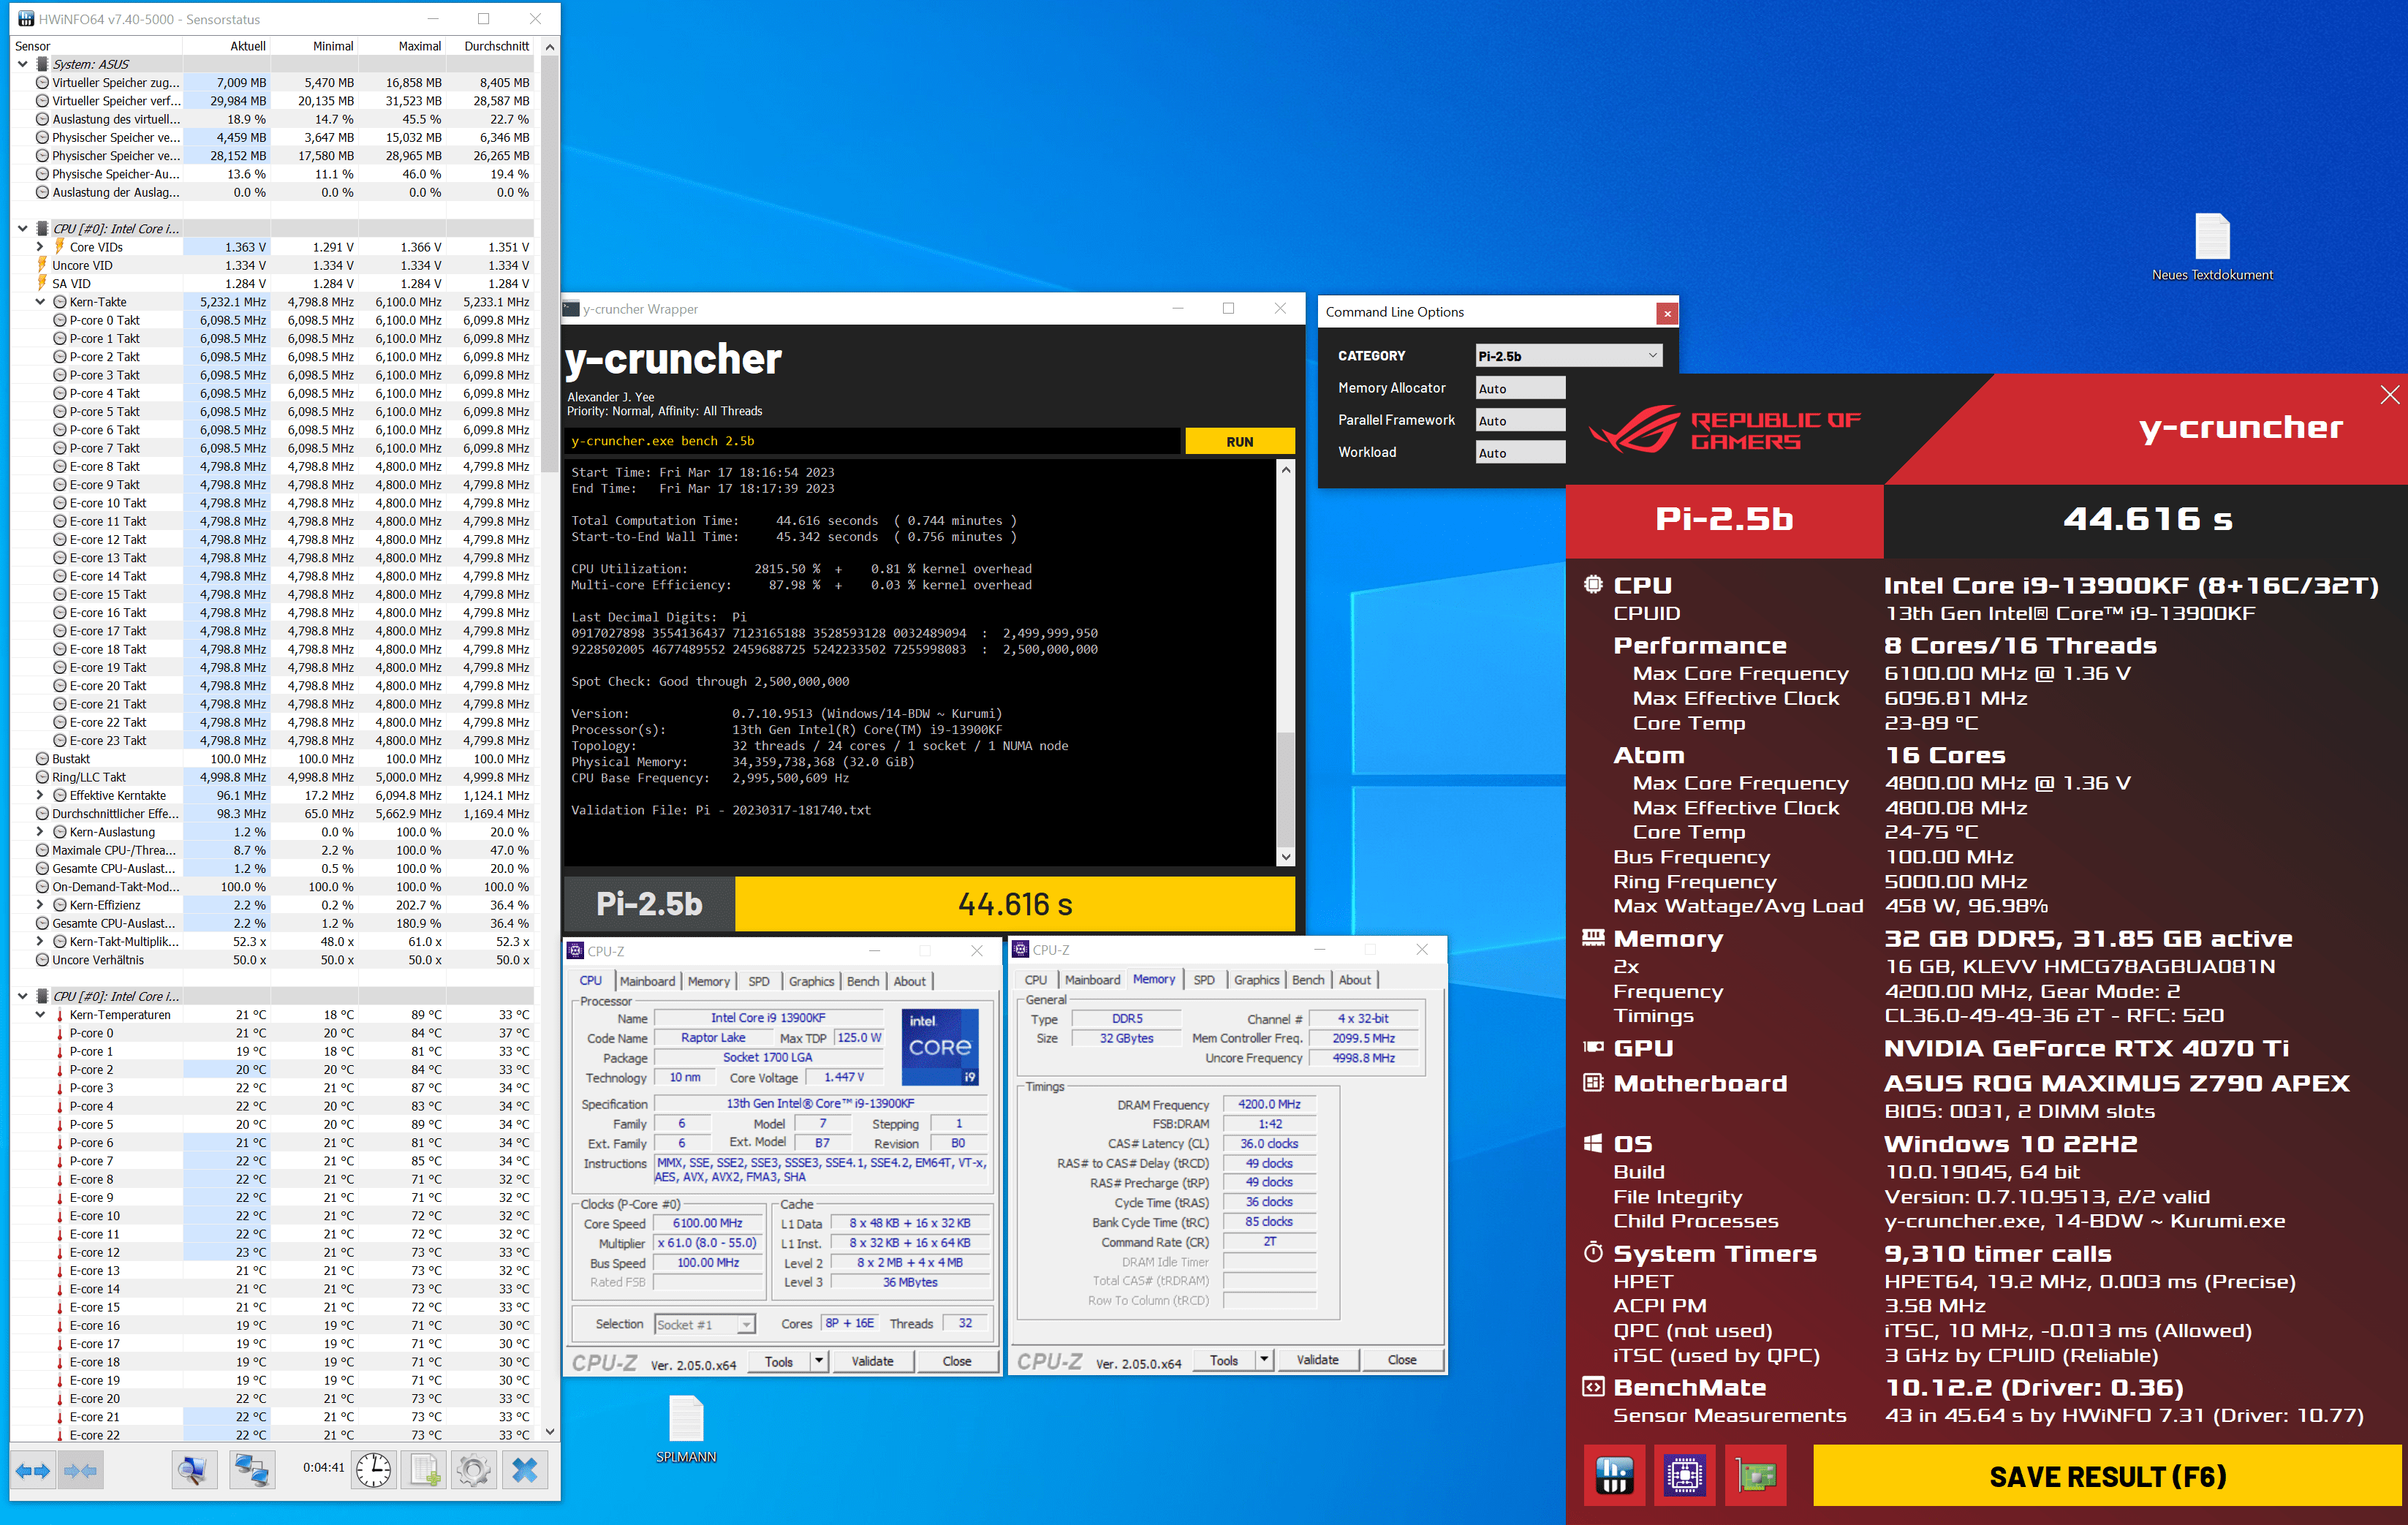This screenshot has width=2408, height=1525.
Task: Launch CPU-Z from BenchMate bottom icon
Action: (1684, 1475)
